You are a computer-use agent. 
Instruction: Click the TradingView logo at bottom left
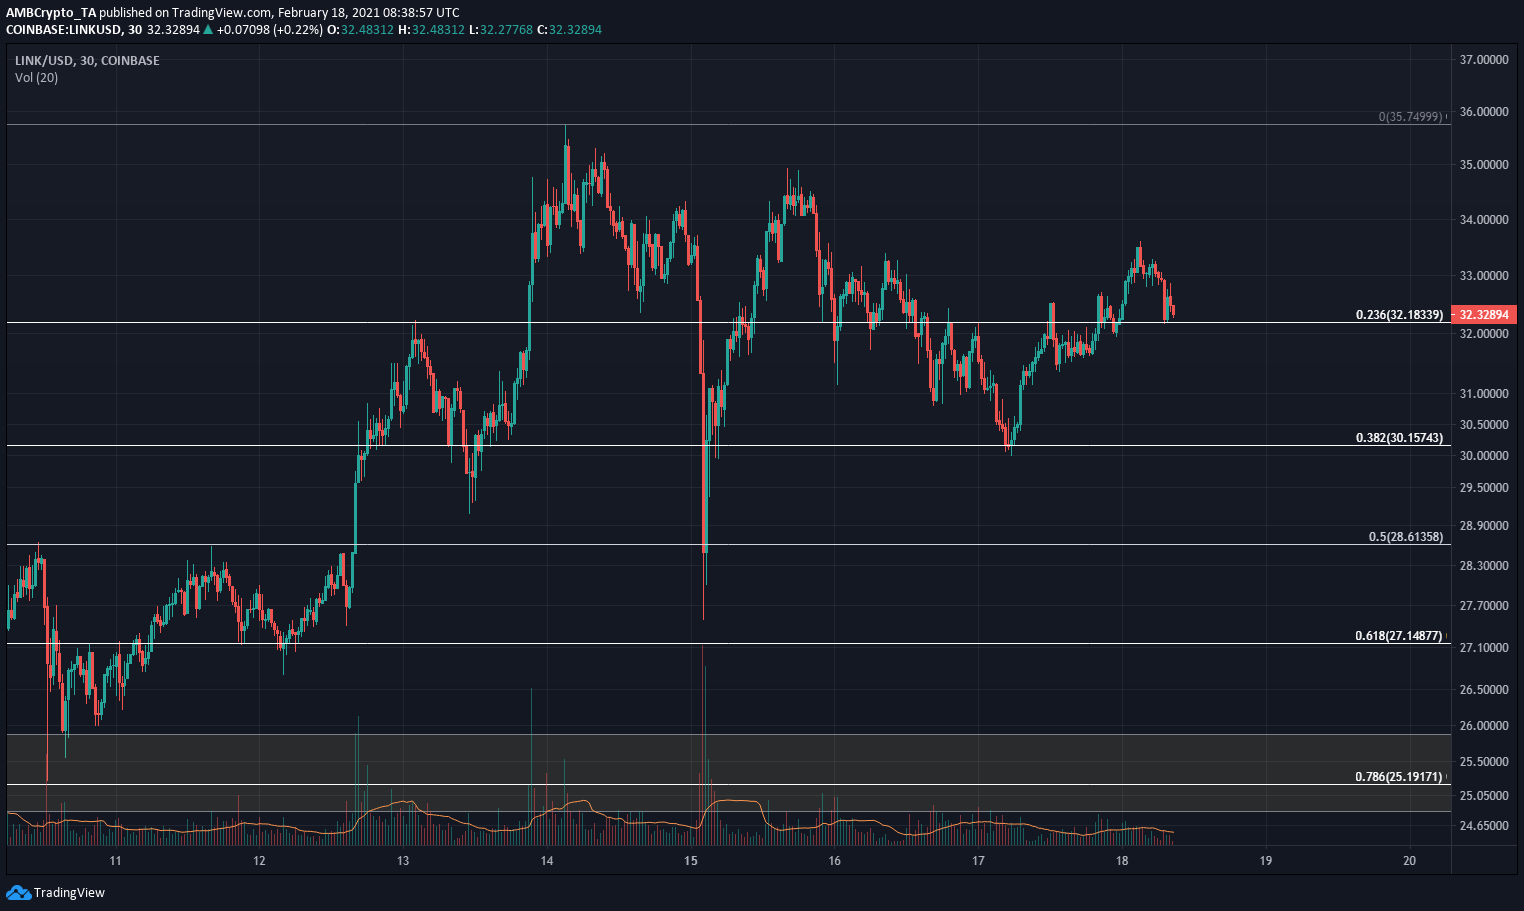coord(55,892)
